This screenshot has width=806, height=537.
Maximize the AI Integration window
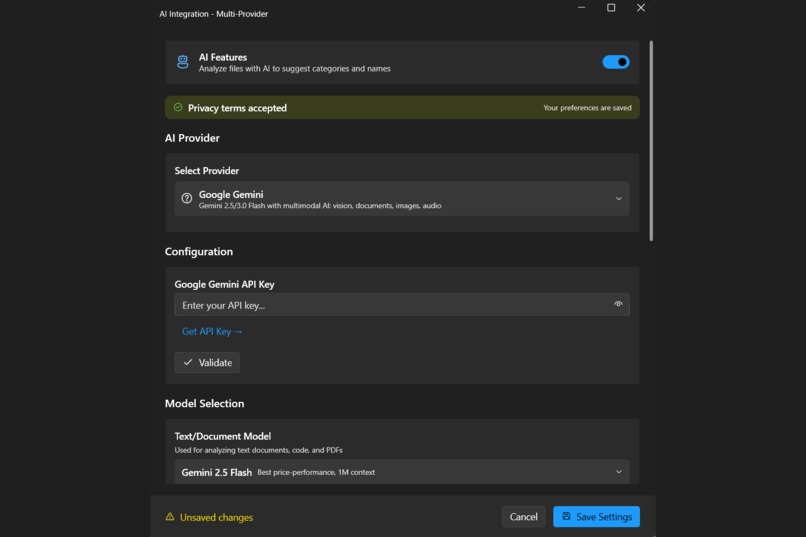point(611,8)
